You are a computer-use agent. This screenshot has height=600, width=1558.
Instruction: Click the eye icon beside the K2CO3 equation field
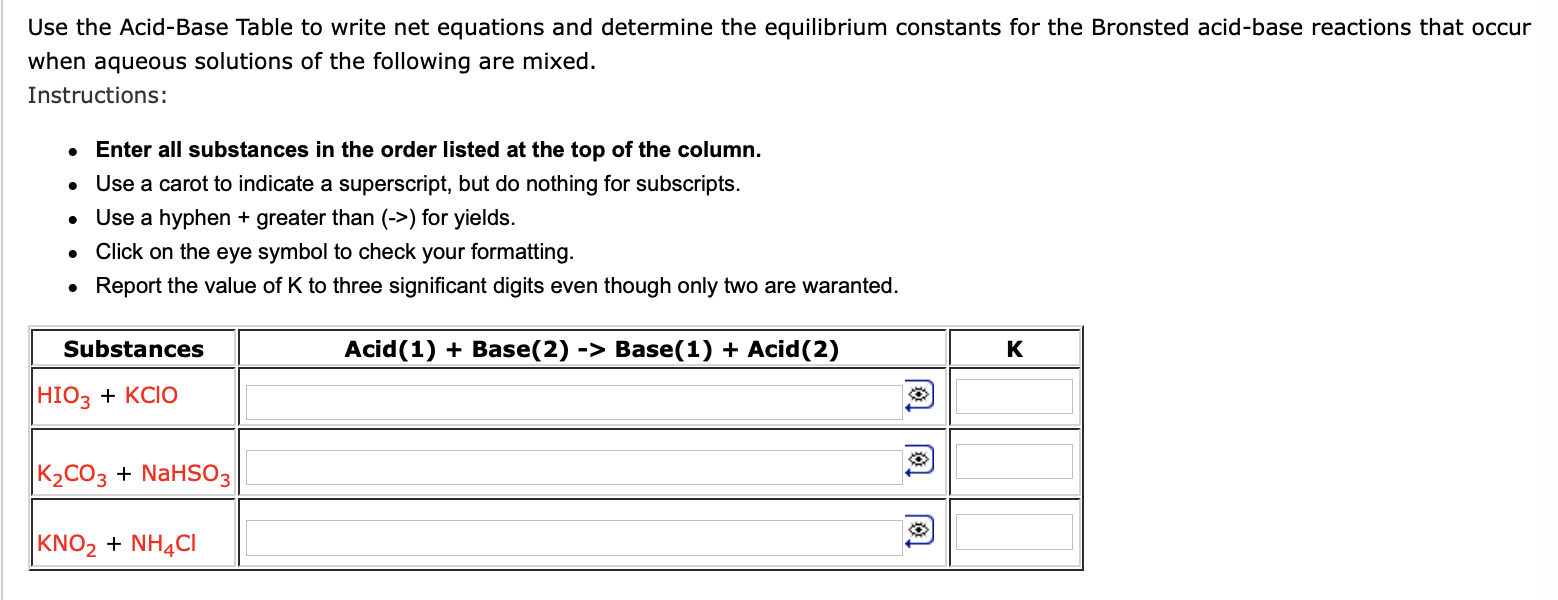[x=920, y=458]
